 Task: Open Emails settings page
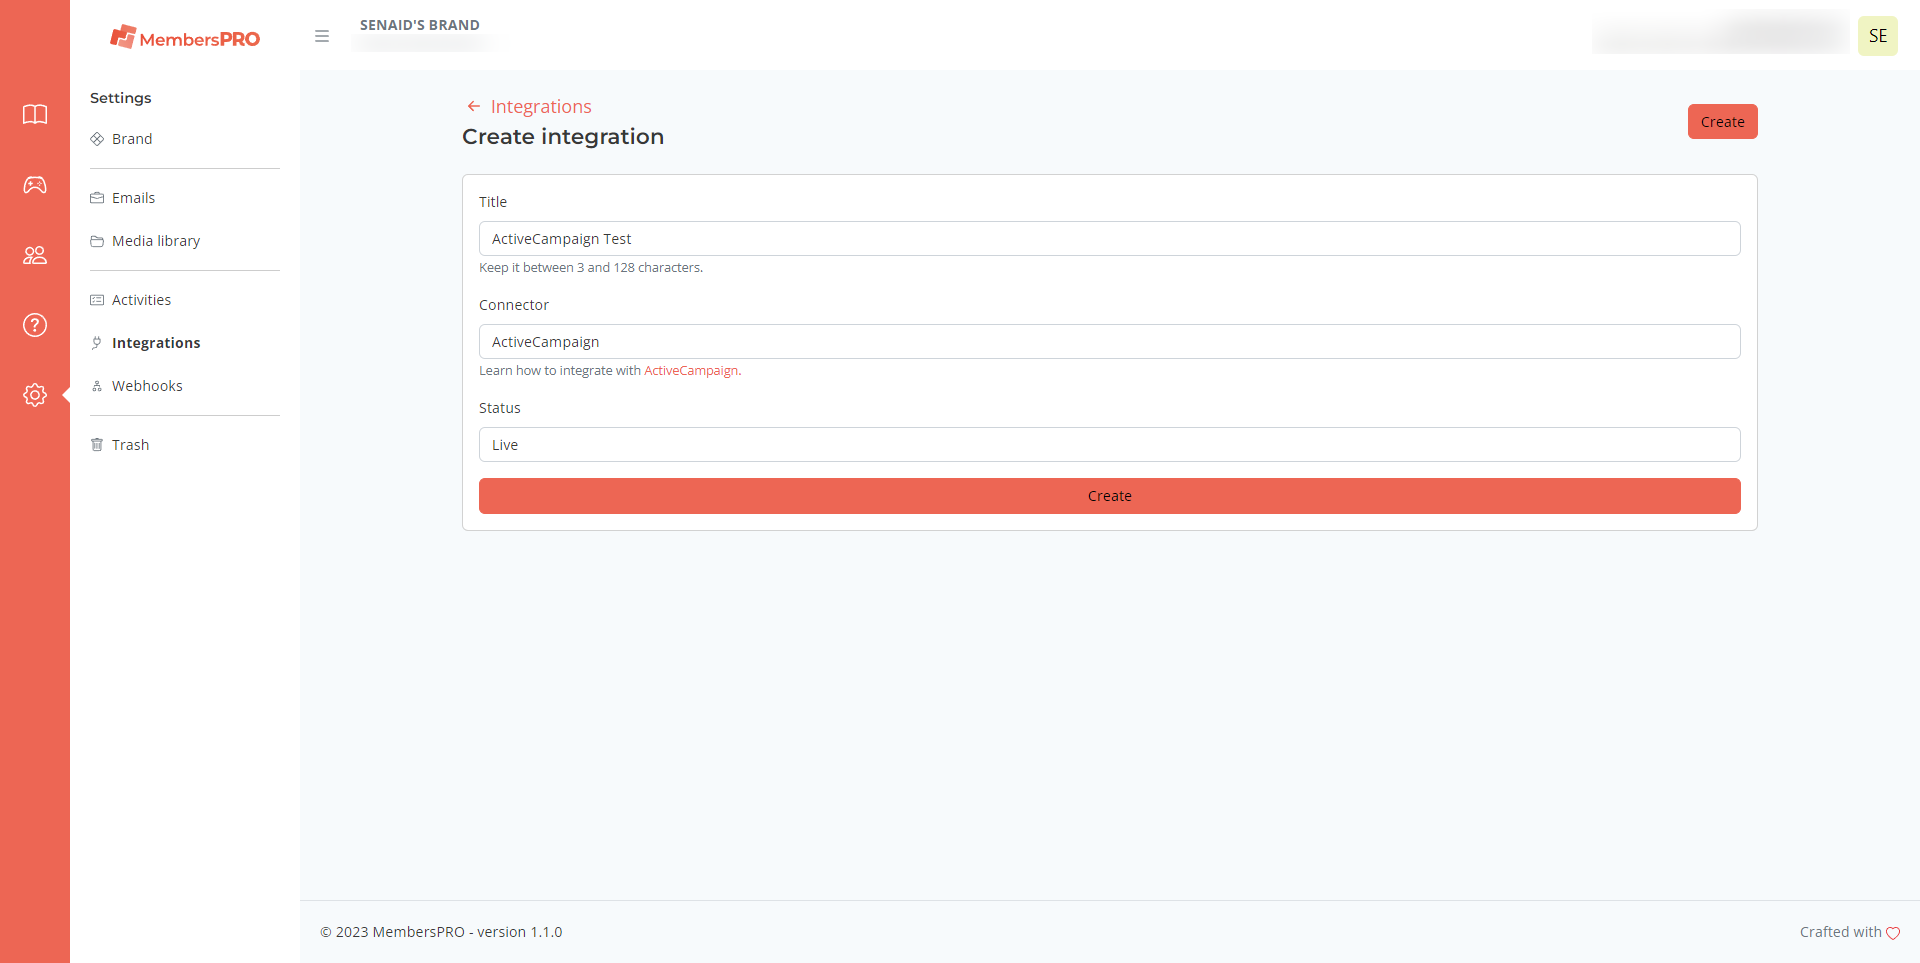click(133, 198)
